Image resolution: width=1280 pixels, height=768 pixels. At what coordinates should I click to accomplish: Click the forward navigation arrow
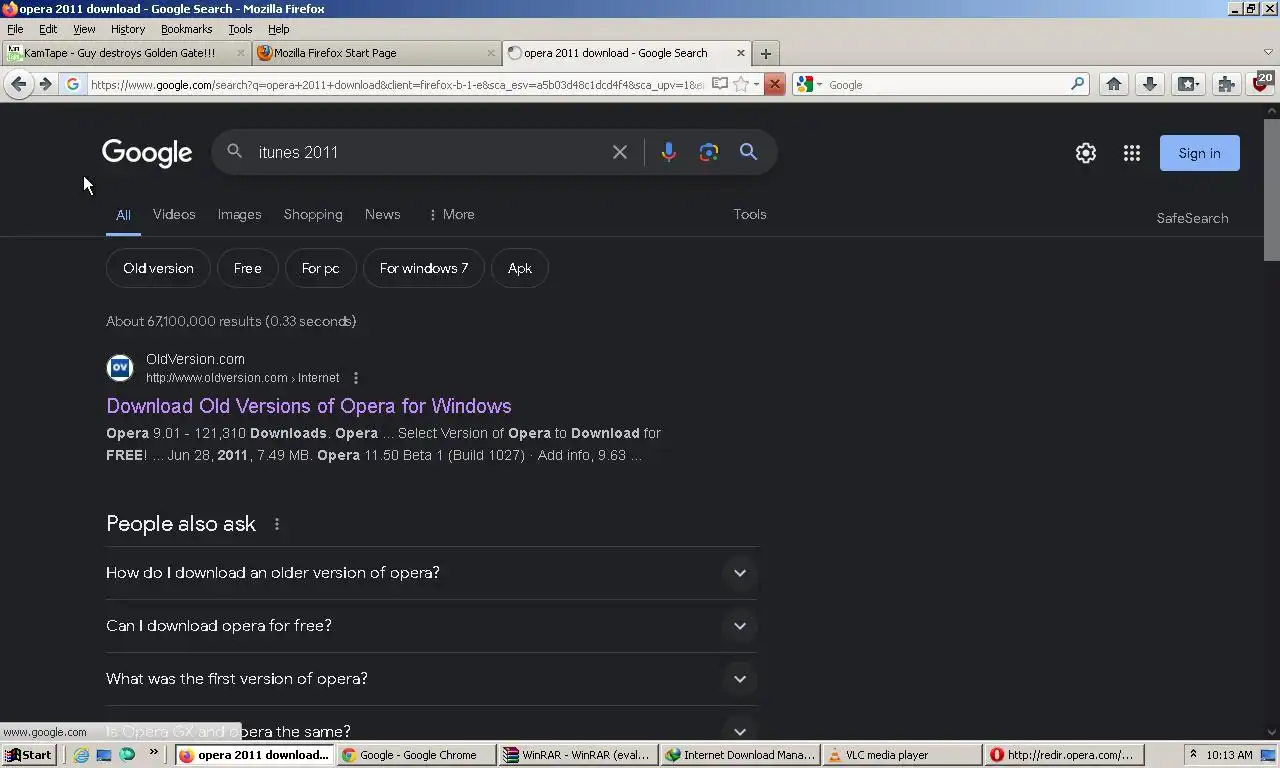point(45,85)
